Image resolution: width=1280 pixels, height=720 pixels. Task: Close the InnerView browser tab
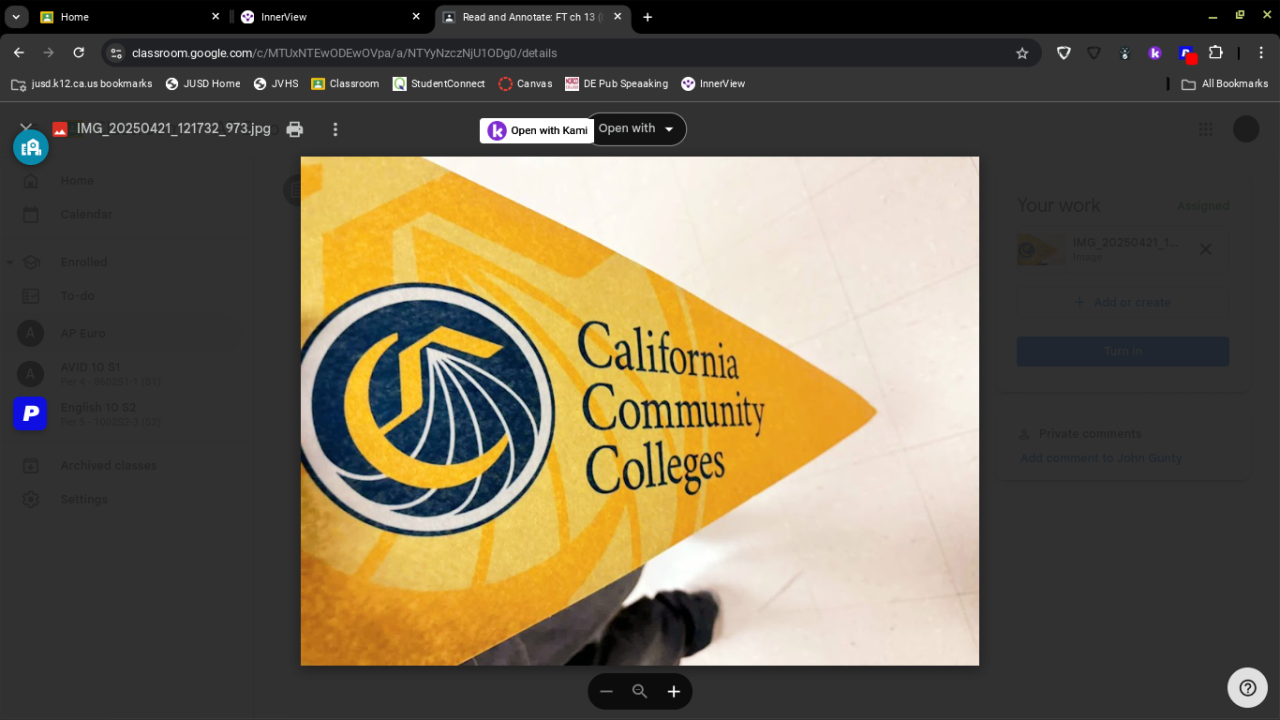(x=416, y=17)
